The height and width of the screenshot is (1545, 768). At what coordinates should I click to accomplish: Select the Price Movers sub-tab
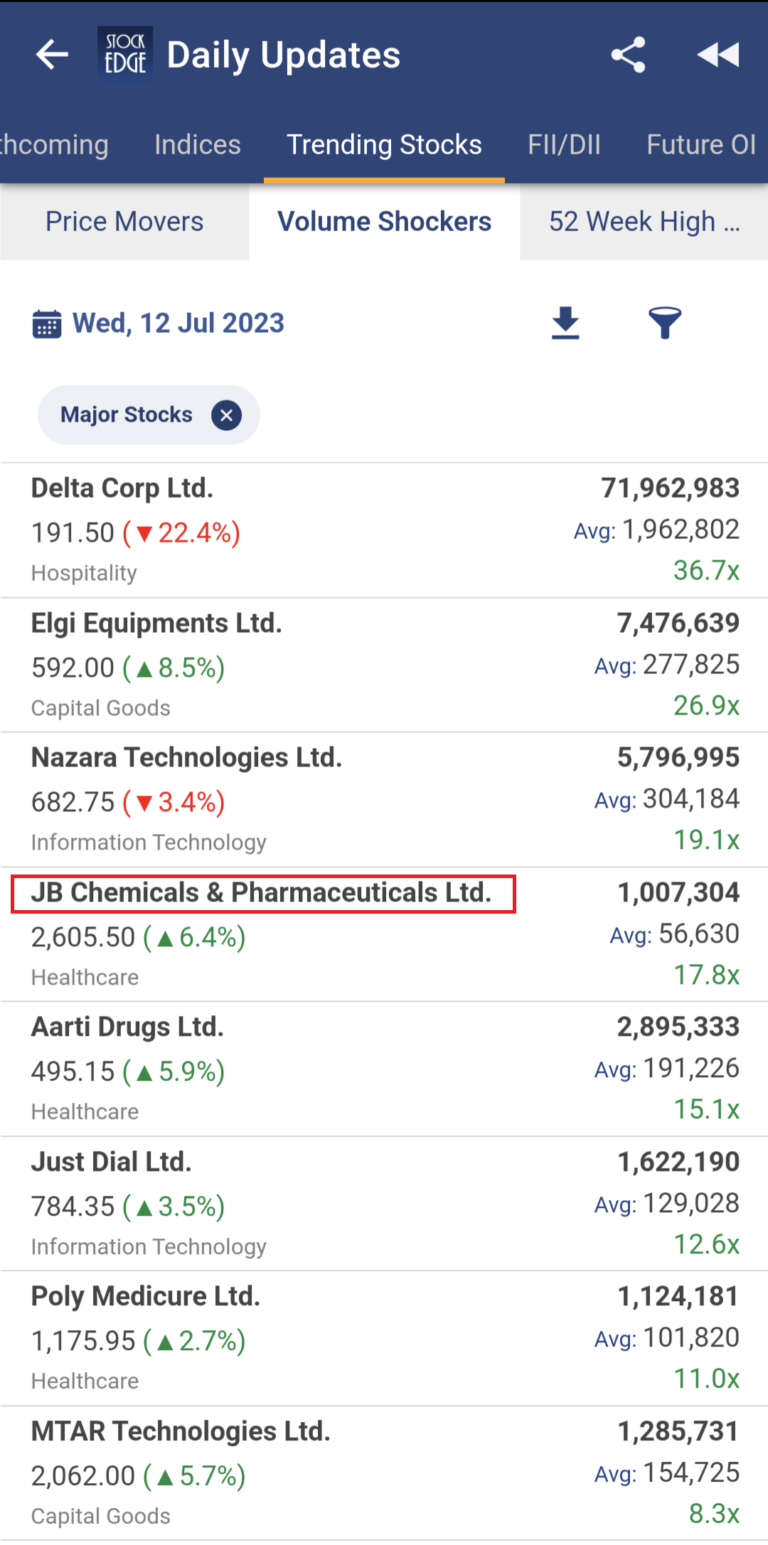click(x=124, y=222)
